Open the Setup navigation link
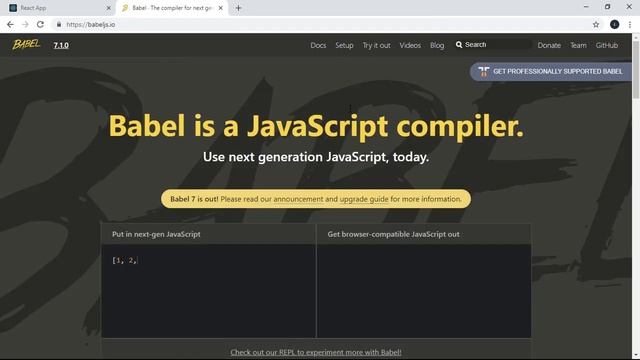 pos(344,45)
